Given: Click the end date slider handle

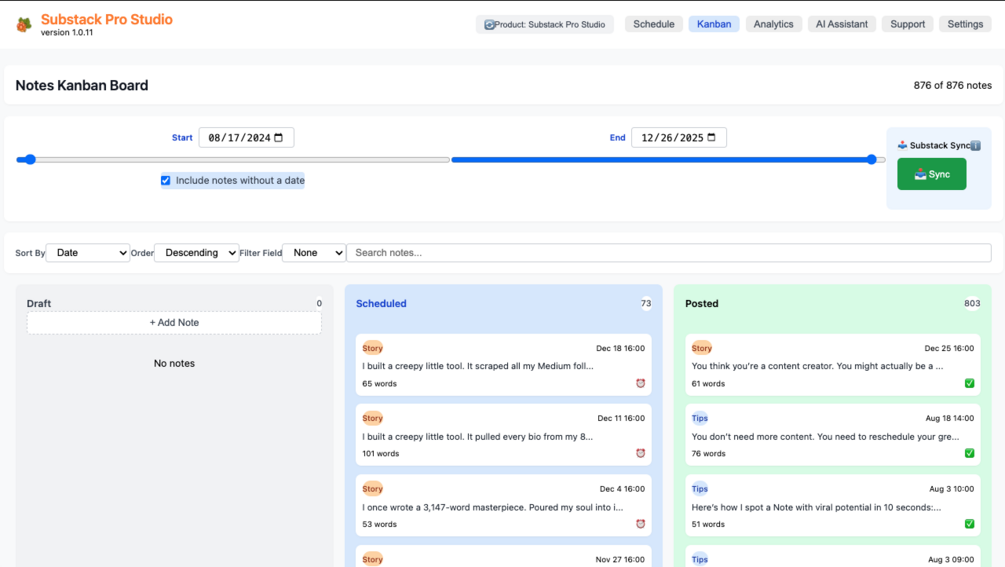Looking at the screenshot, I should pos(872,160).
